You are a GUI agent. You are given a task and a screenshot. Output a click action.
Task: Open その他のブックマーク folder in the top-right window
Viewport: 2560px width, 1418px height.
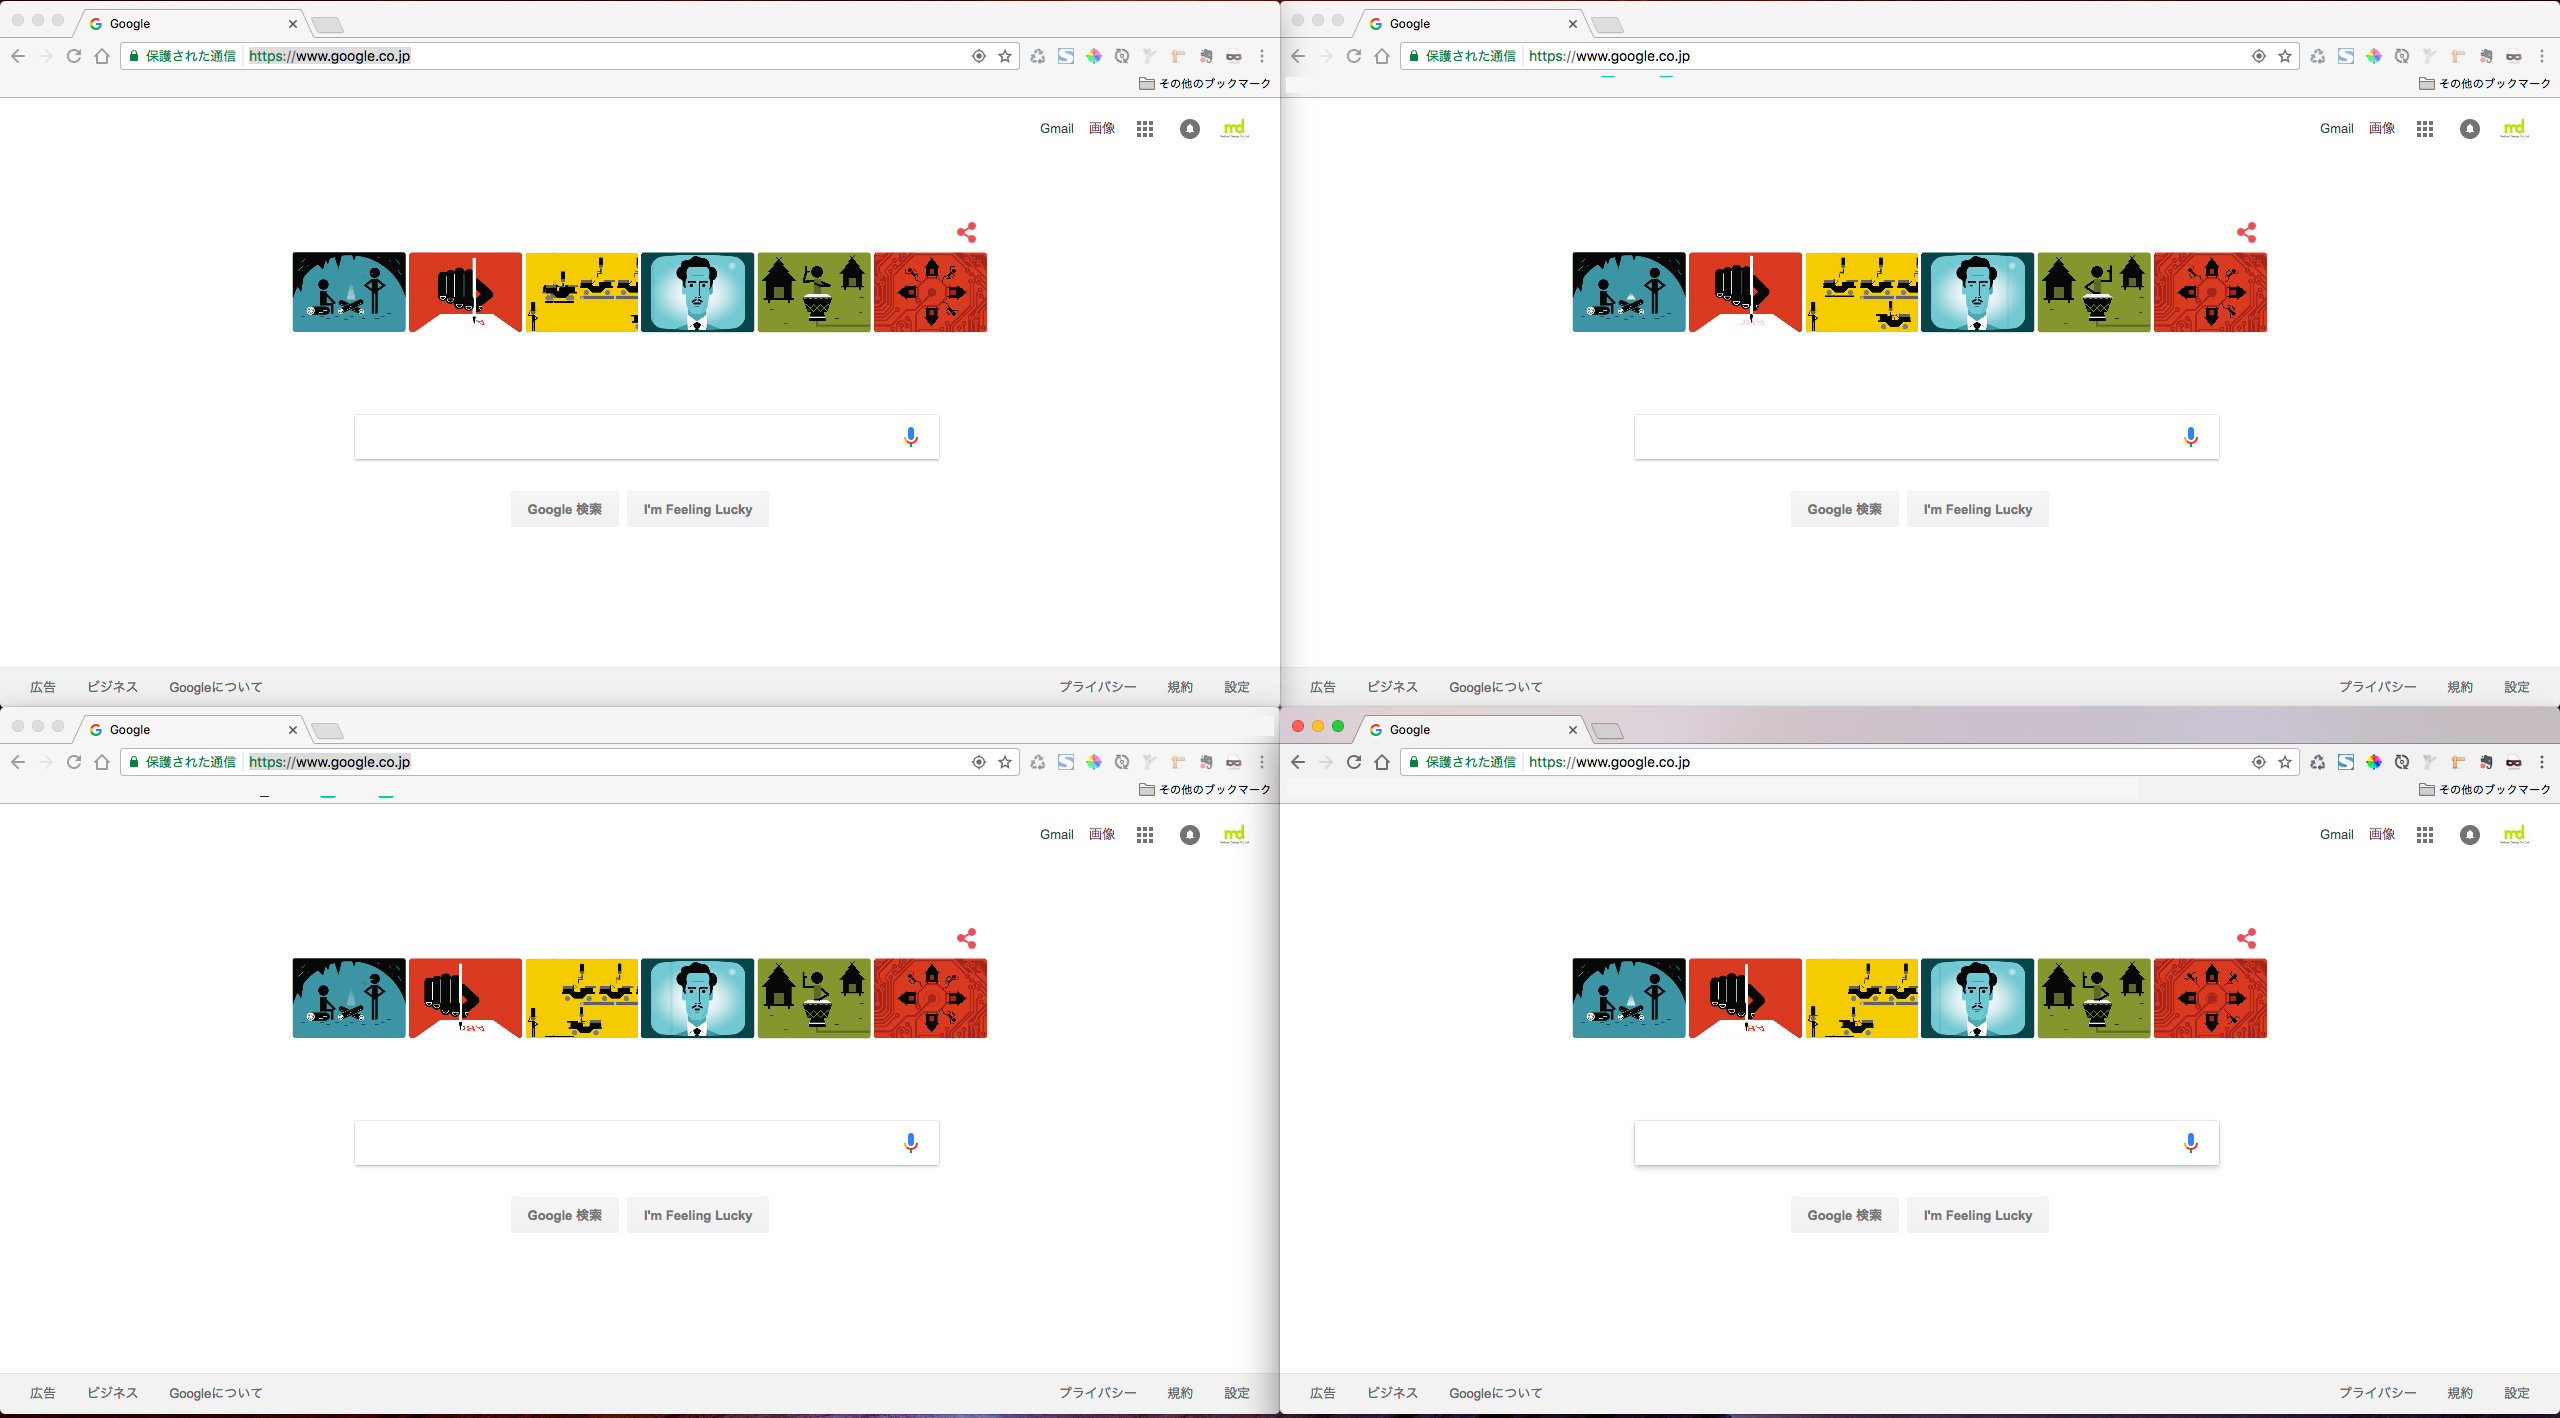pos(2485,84)
